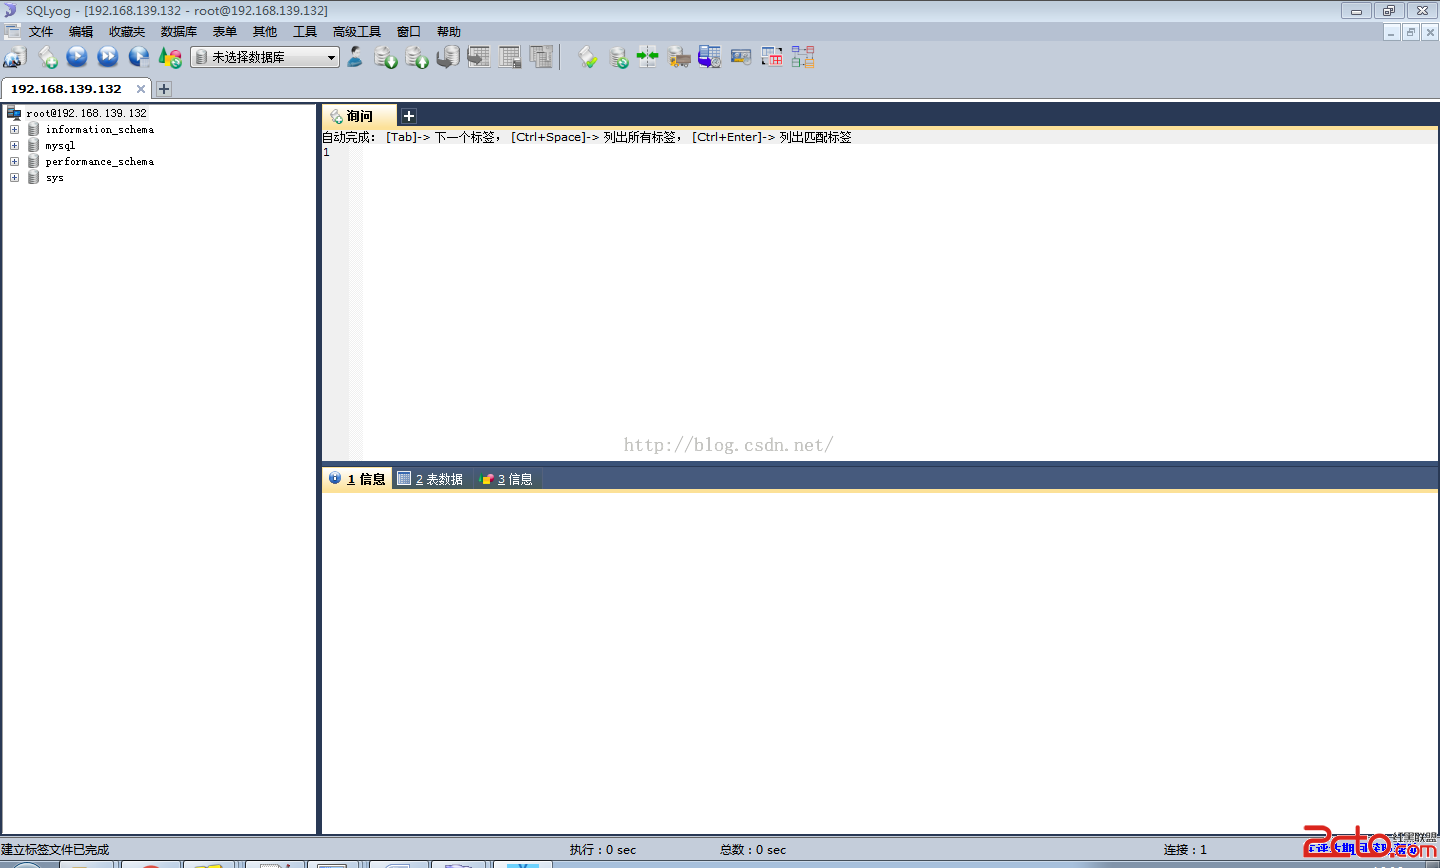Click the 建立标签文件已完成 status text
The image size is (1440, 868).
click(x=55, y=849)
